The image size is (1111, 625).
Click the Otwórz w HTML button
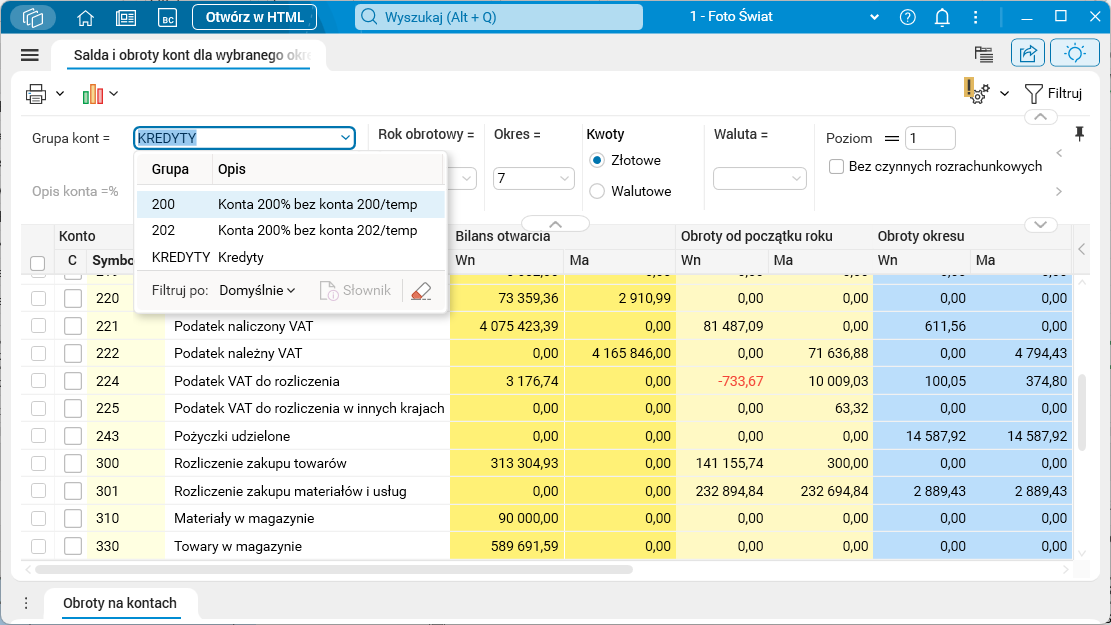click(x=255, y=17)
